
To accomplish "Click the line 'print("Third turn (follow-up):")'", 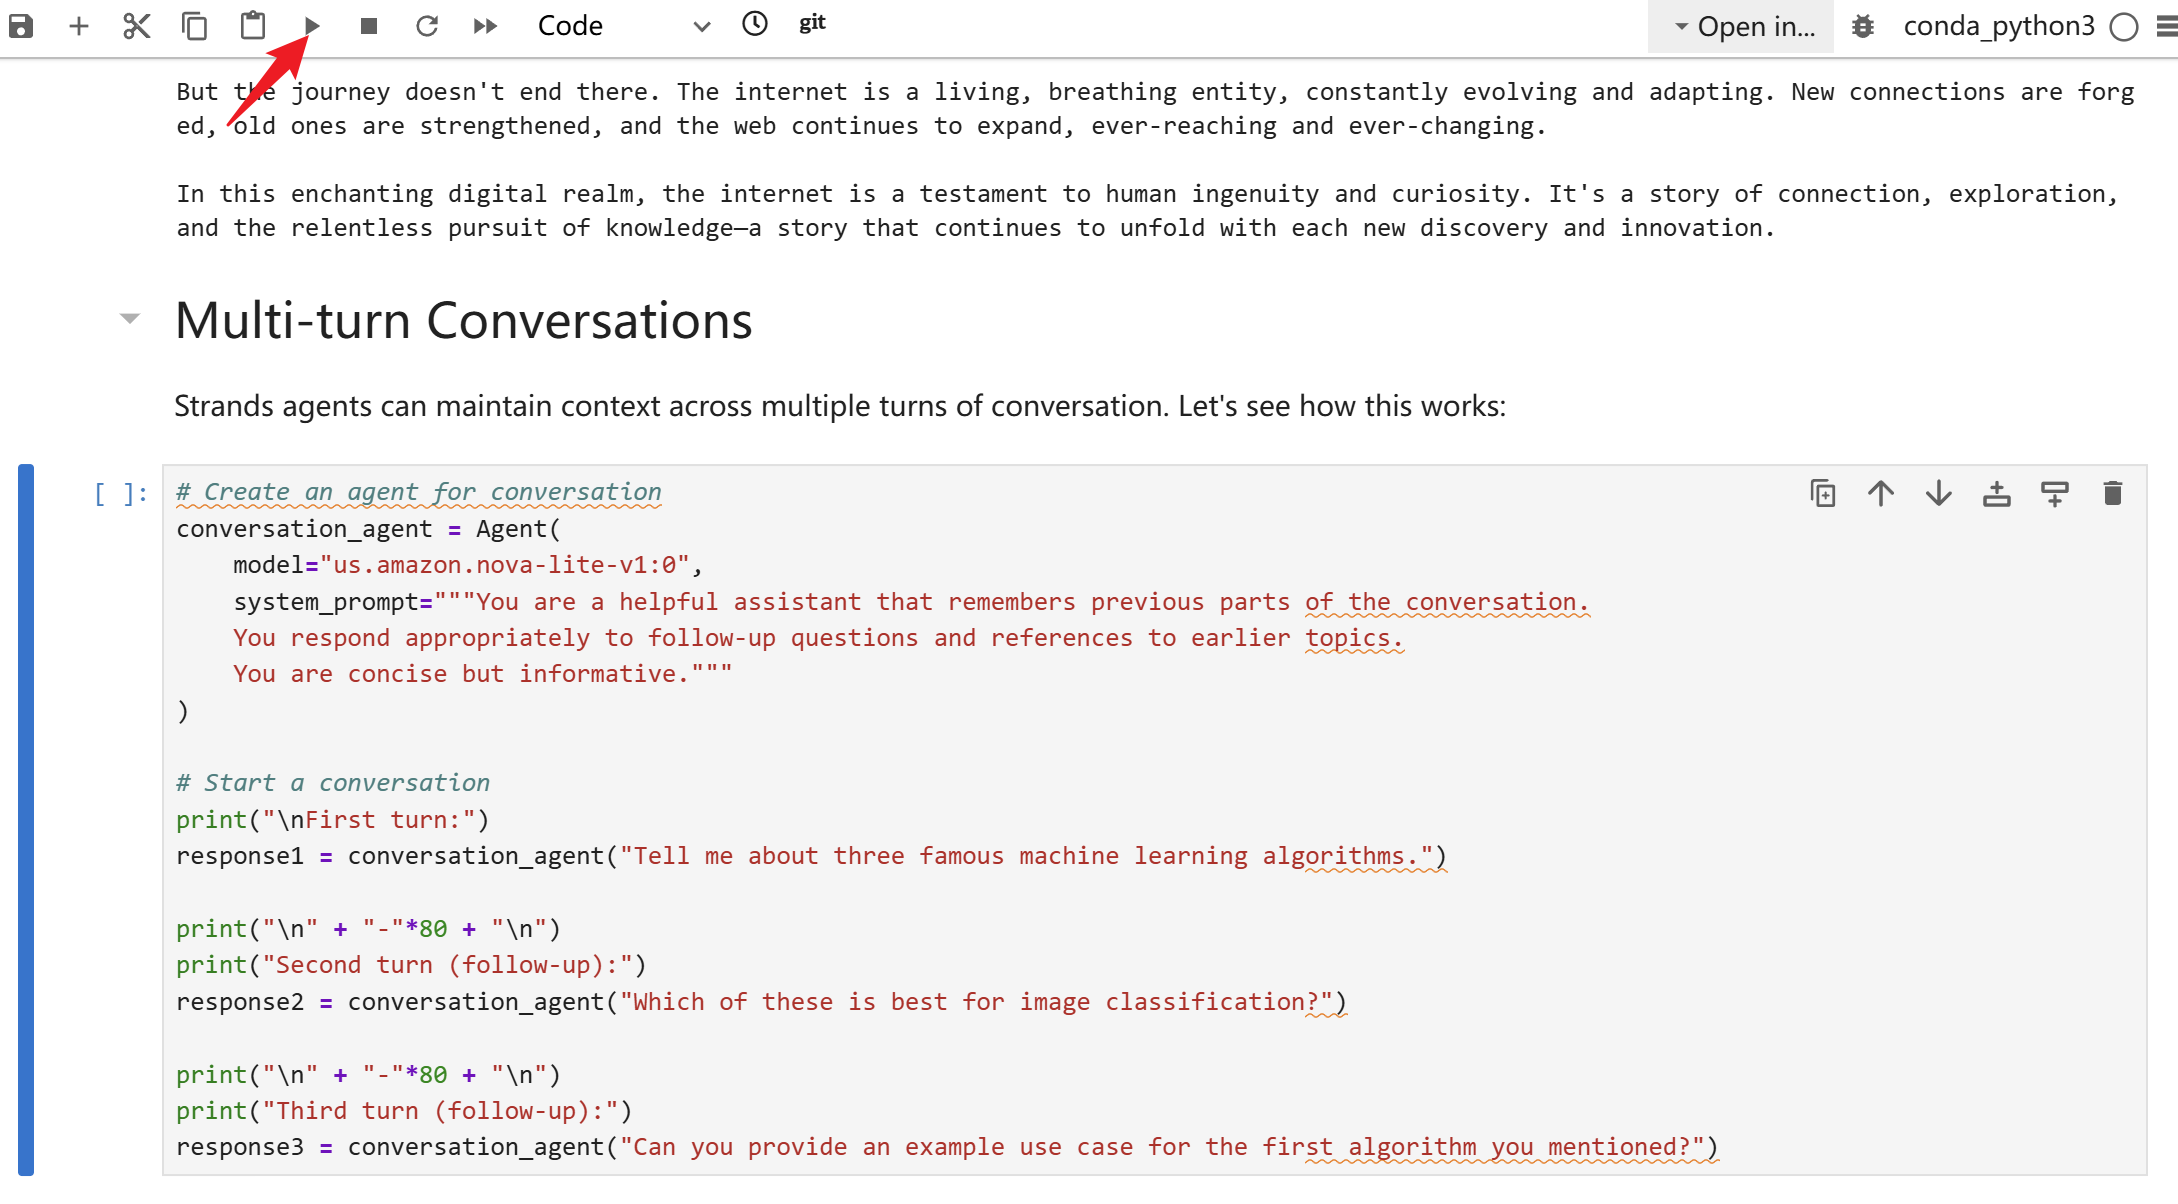I will [x=404, y=1111].
